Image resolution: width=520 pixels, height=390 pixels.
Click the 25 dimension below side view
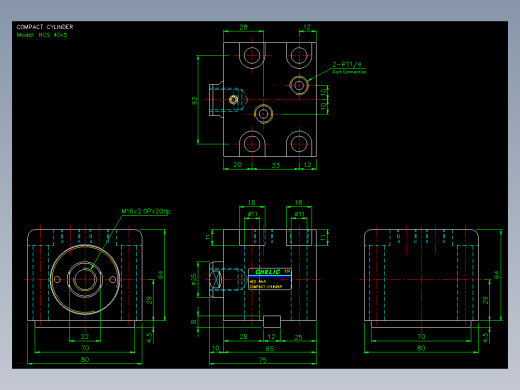click(x=298, y=337)
